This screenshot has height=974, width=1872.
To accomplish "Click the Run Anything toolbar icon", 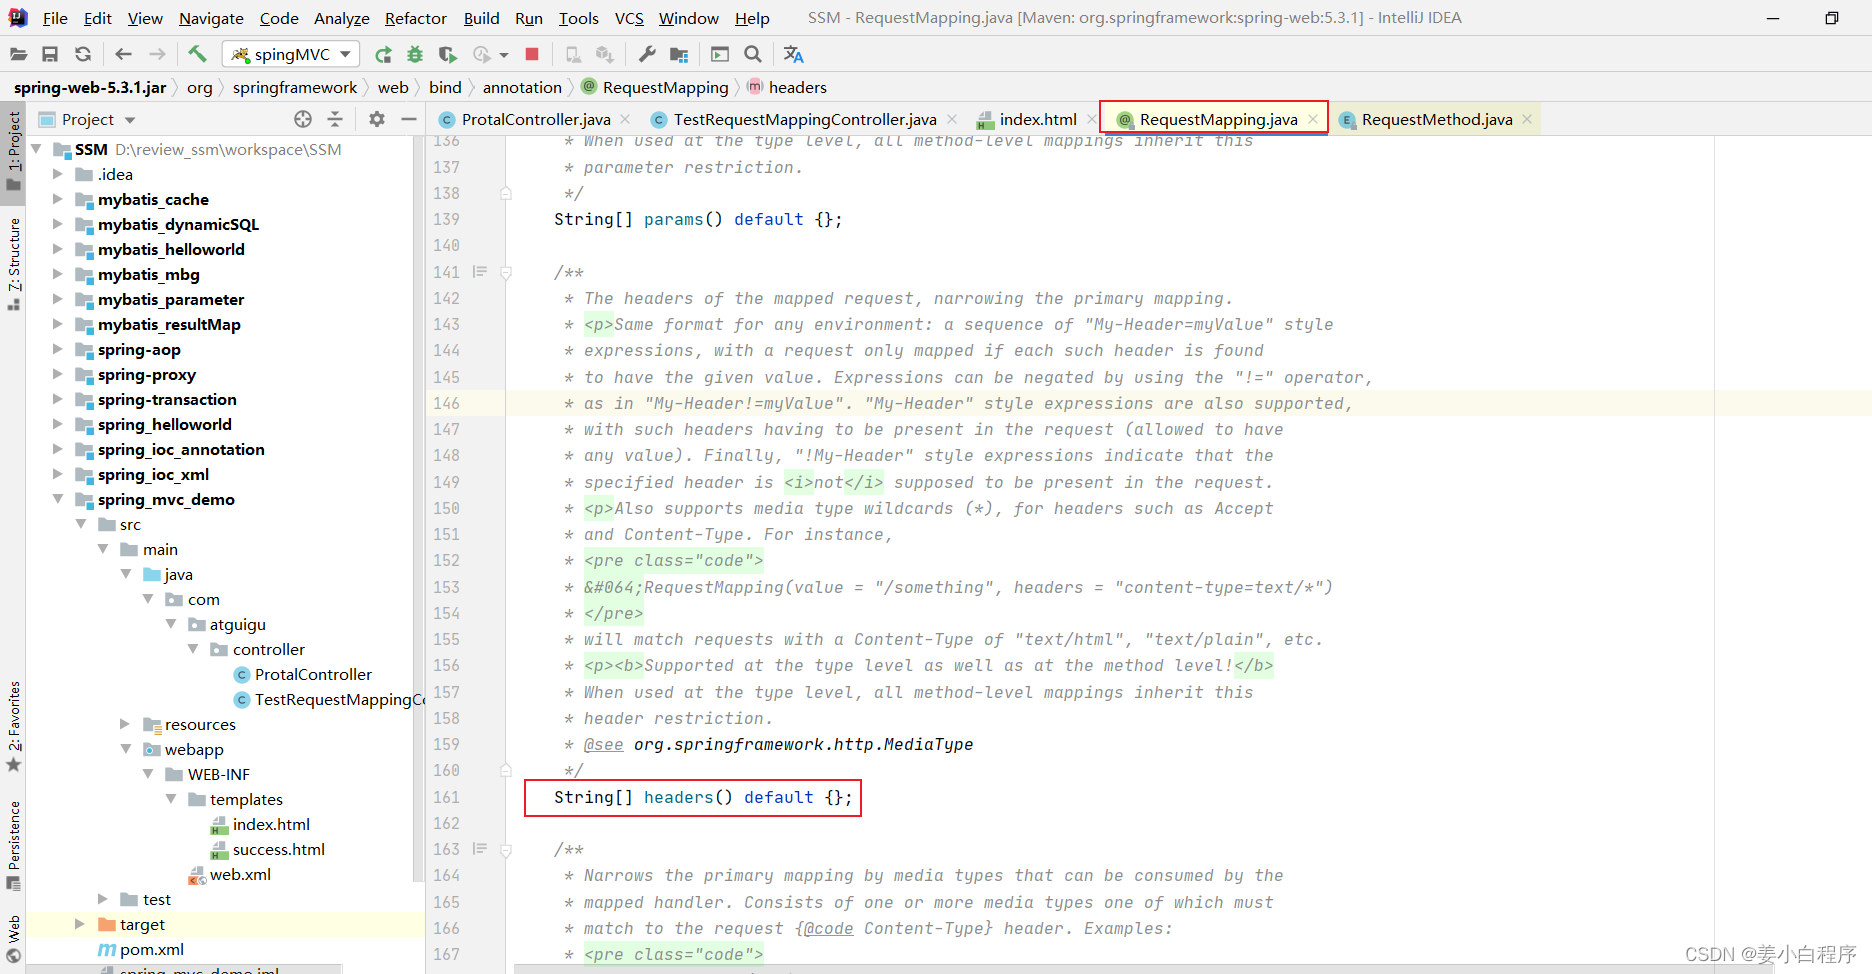I will (x=720, y=54).
